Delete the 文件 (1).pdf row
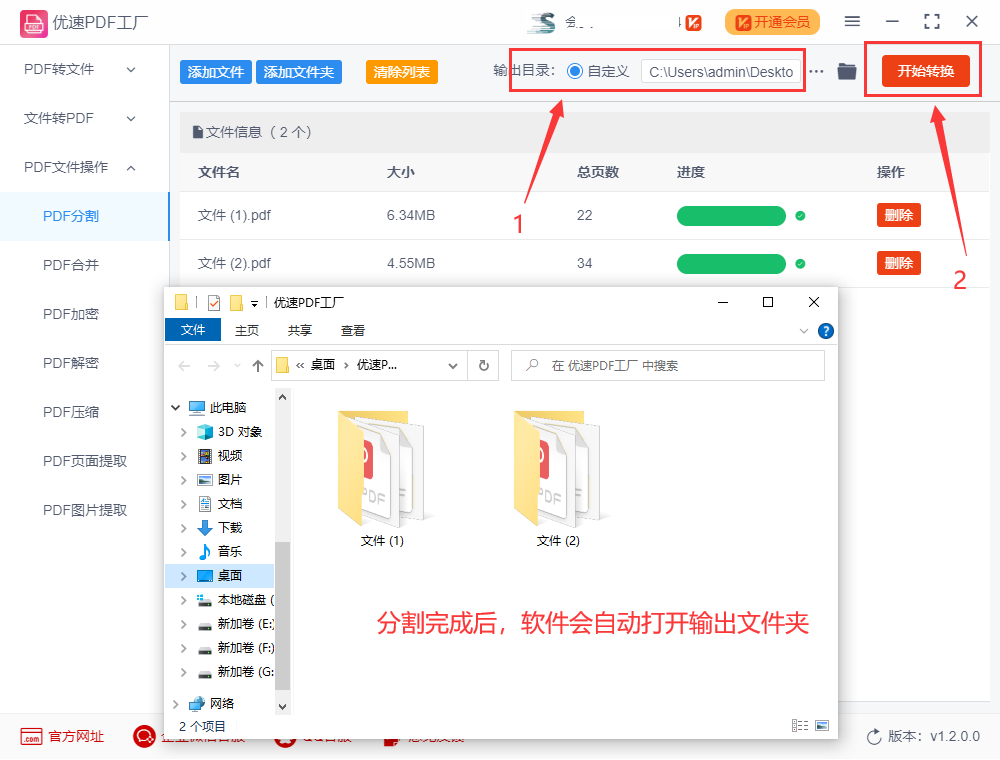 899,216
